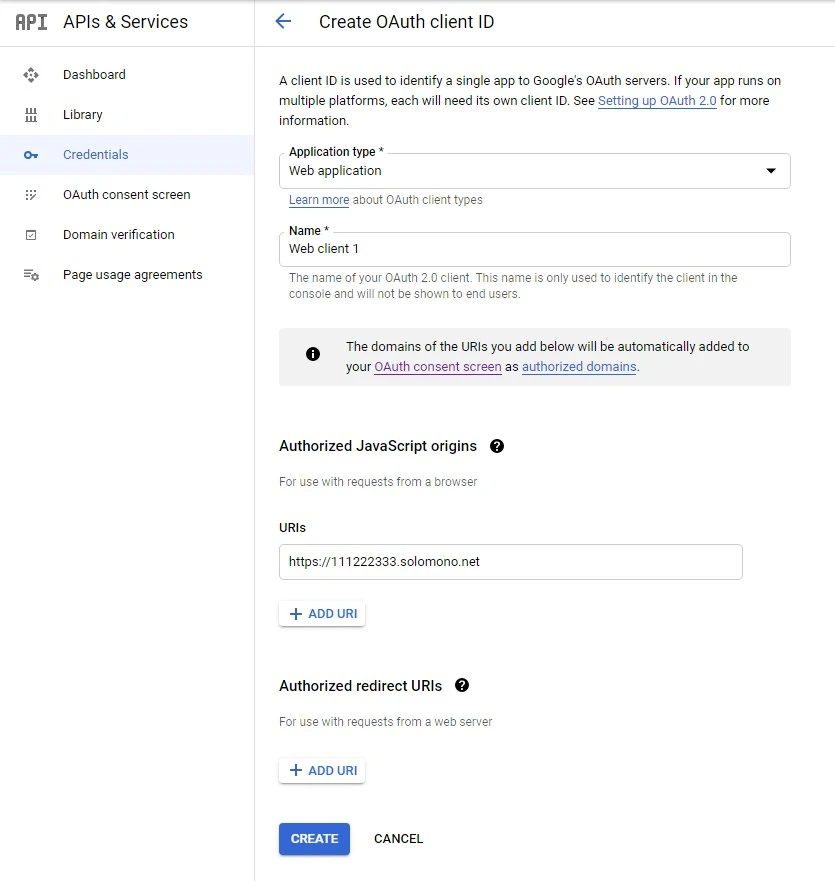835x881 pixels.
Task: Open help for Authorized JavaScript origins
Action: [497, 446]
